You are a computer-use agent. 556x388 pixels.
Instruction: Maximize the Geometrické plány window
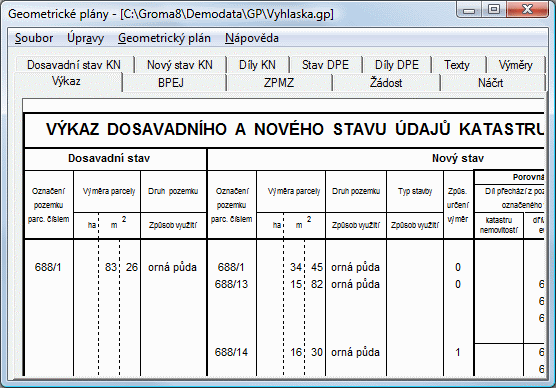click(494, 10)
